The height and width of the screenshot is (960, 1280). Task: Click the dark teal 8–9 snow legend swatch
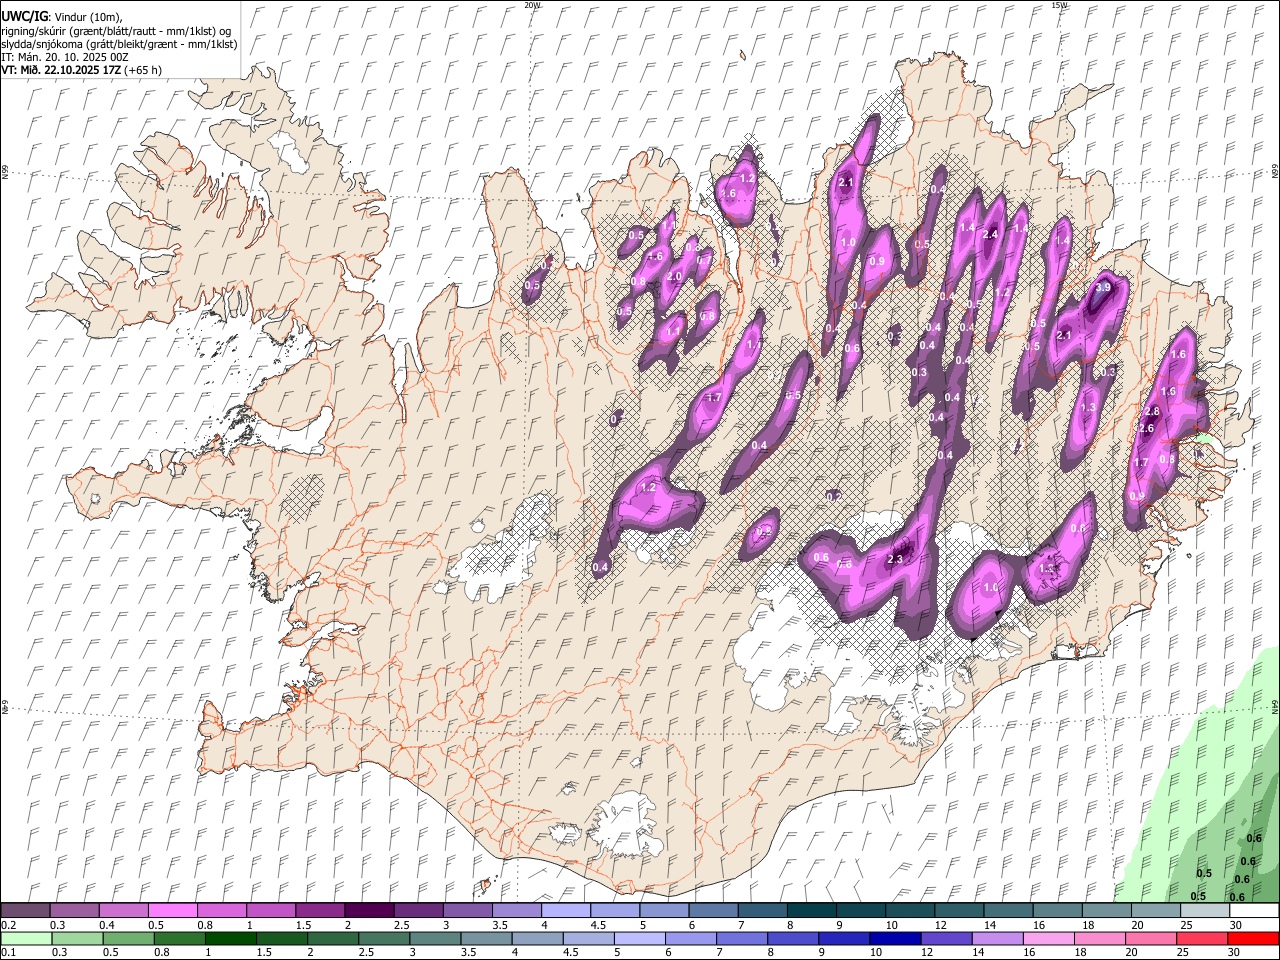click(x=811, y=911)
